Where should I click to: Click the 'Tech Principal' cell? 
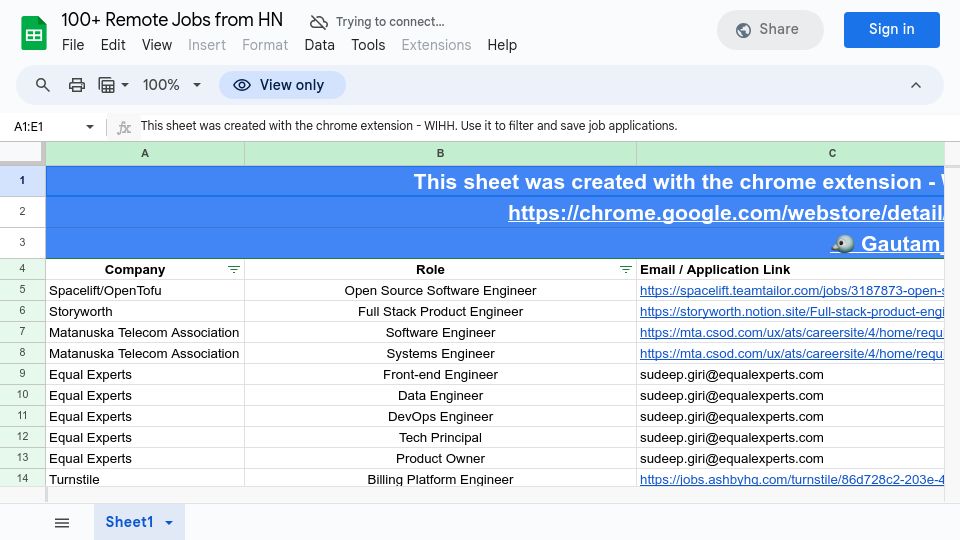pos(440,437)
